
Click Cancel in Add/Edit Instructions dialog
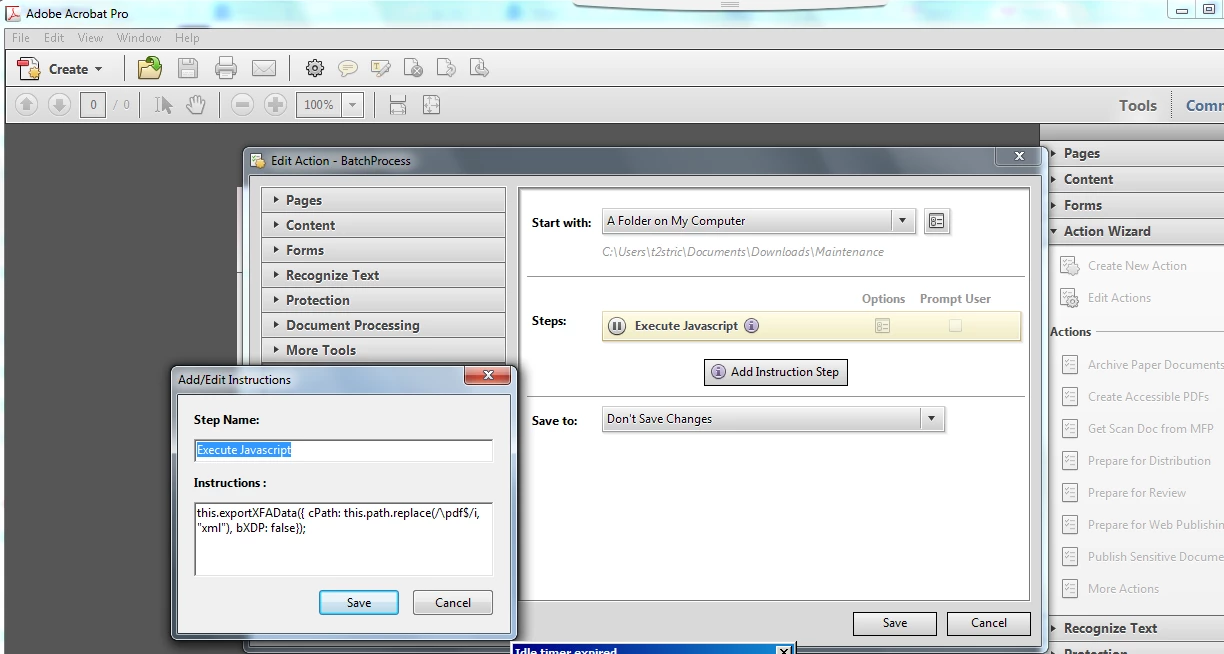click(x=453, y=603)
